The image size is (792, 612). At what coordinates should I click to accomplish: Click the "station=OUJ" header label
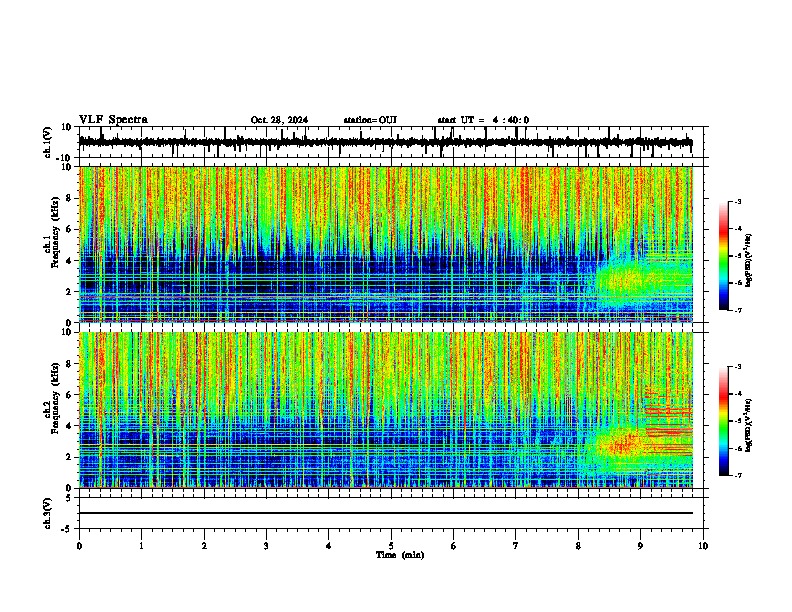click(x=370, y=120)
